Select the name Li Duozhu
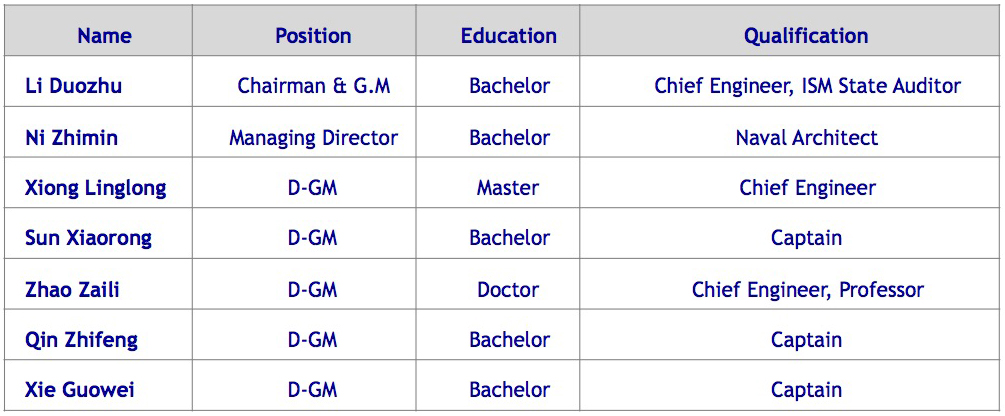1005x416 pixels. 73,86
